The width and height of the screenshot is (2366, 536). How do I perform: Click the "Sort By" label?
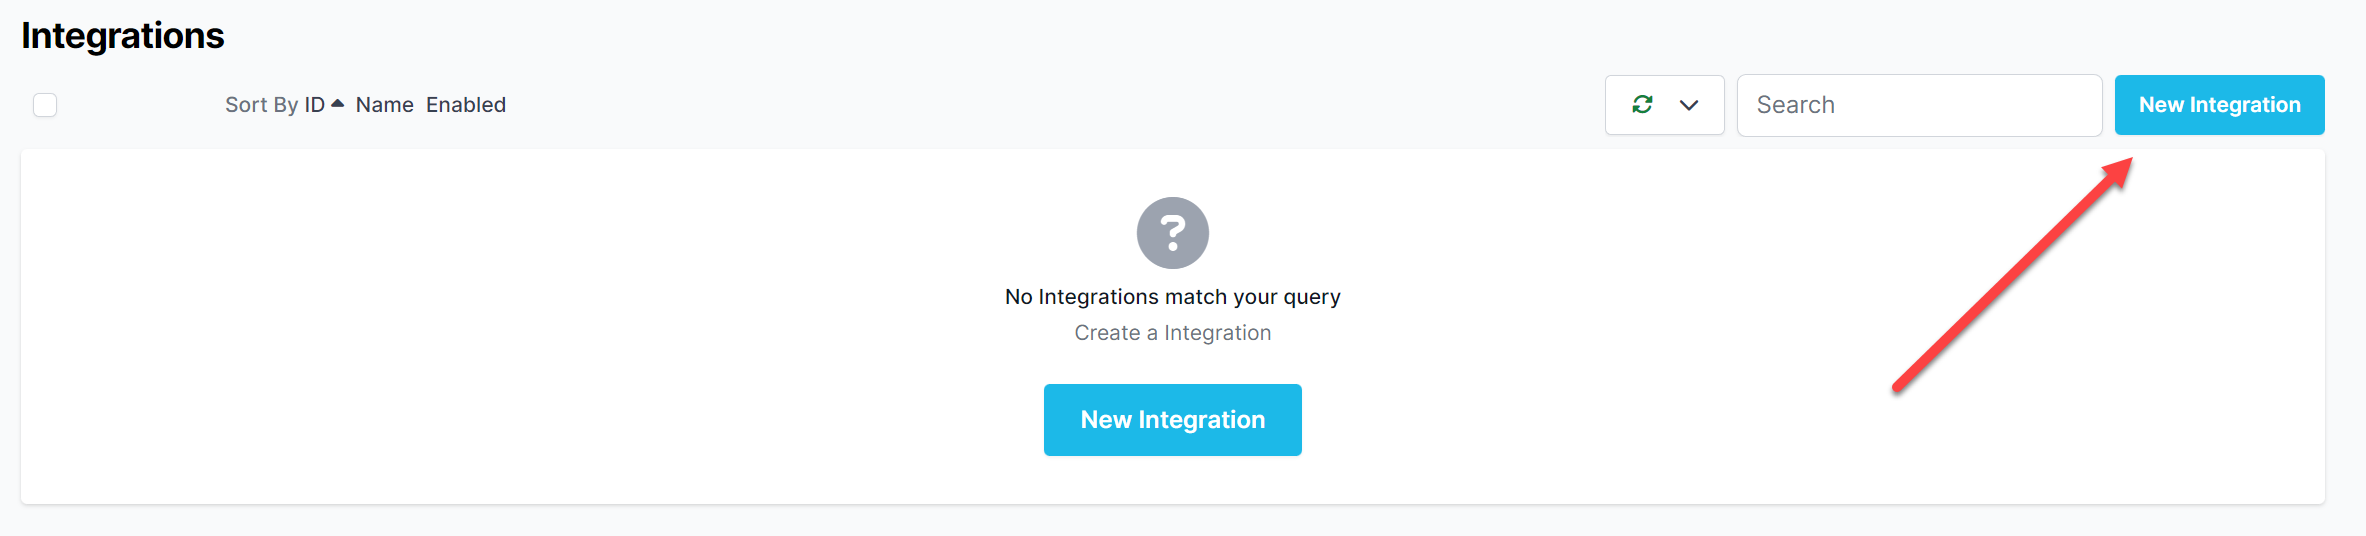(x=261, y=105)
